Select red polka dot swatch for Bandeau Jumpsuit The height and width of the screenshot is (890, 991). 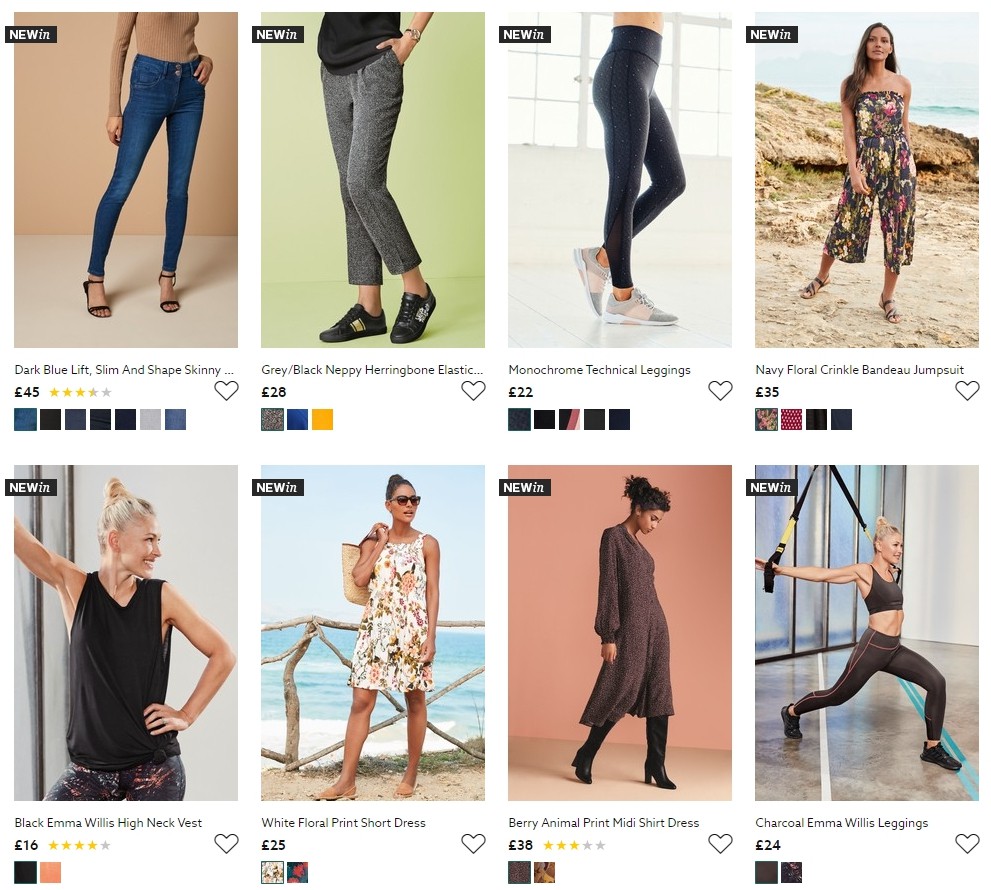click(791, 420)
